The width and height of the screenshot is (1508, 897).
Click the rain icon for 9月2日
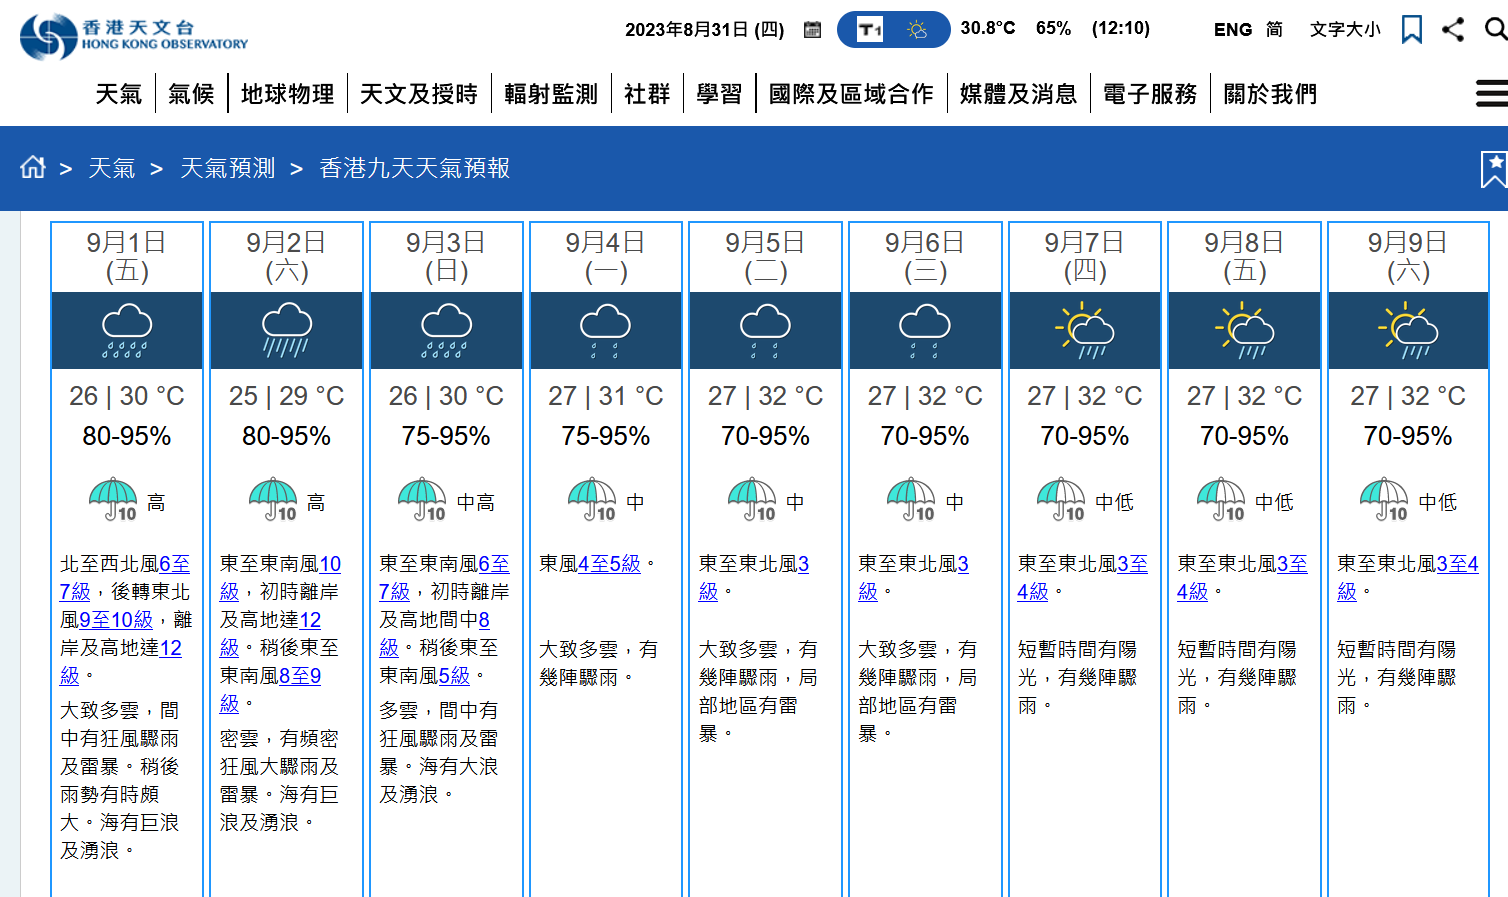(x=287, y=332)
